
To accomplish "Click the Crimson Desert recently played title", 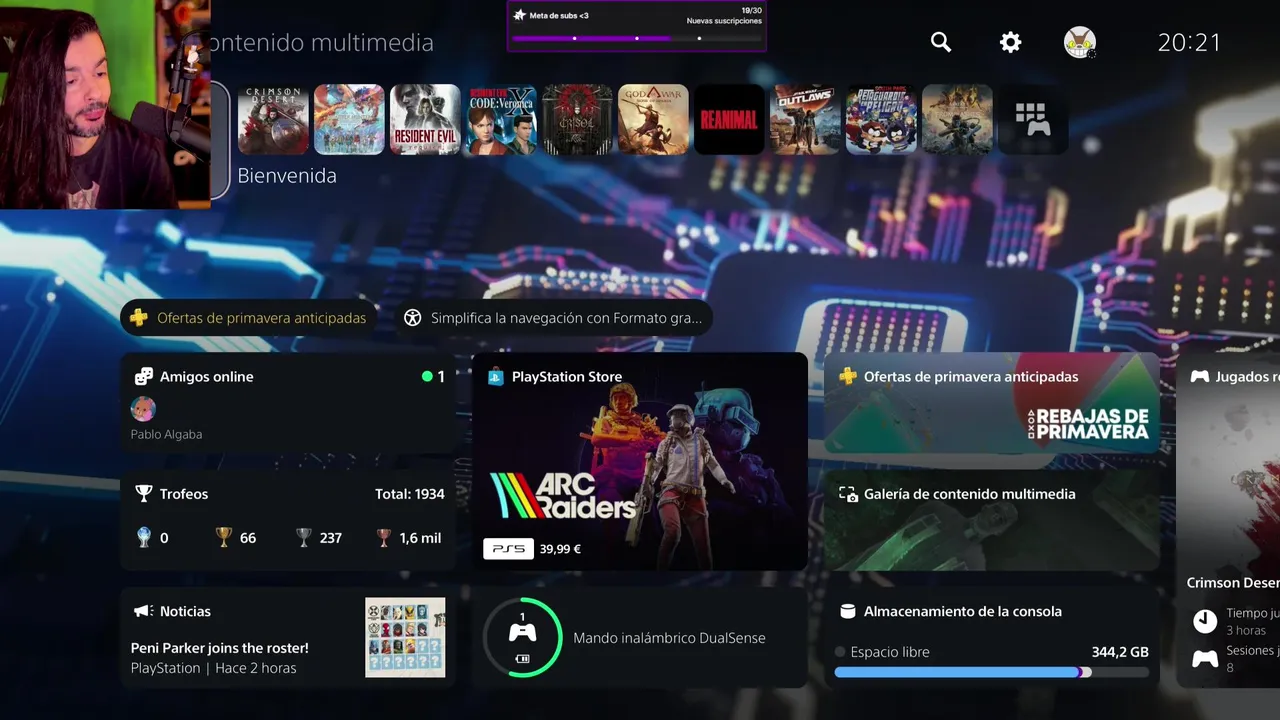I will tap(1233, 583).
